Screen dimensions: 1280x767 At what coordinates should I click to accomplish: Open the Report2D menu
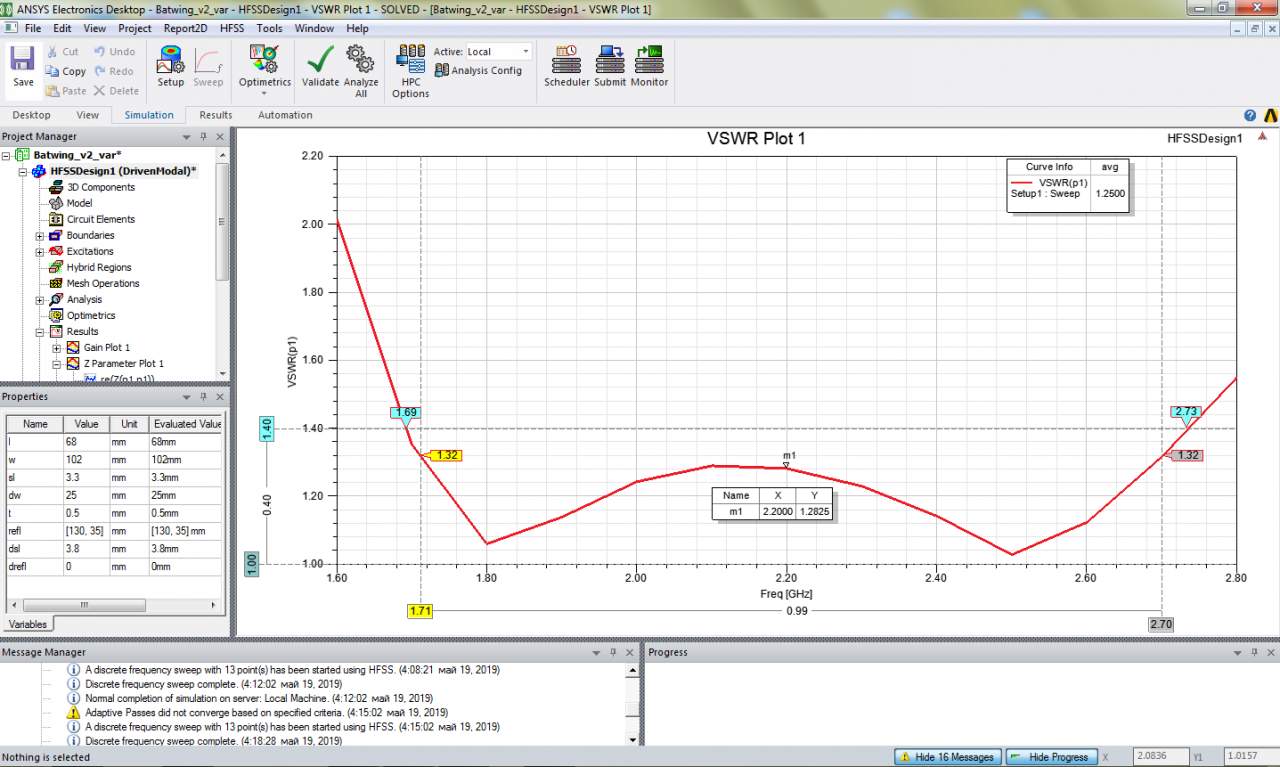185,29
